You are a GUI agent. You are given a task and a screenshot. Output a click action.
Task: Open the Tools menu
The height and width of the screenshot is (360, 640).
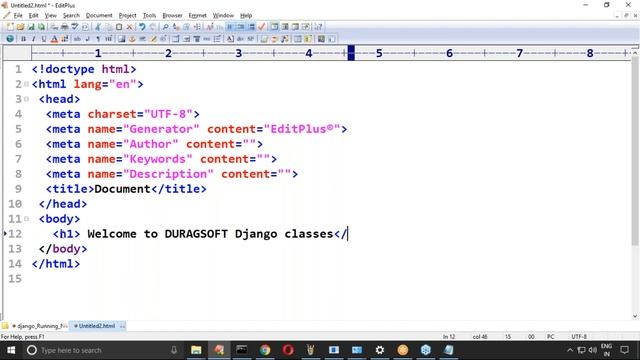[x=149, y=16]
